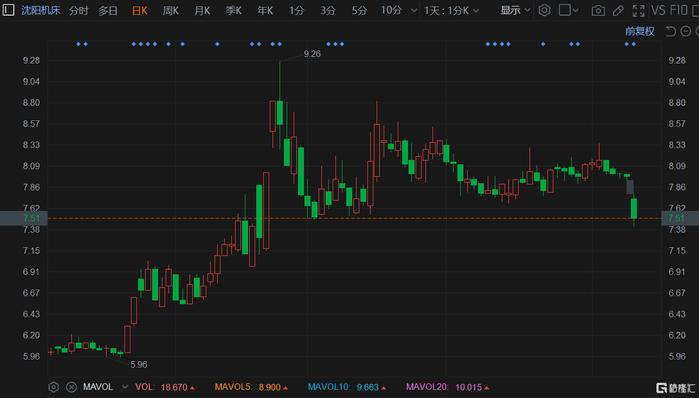Toggle the sidebar panel icon beside 沈阳机床

8,10
